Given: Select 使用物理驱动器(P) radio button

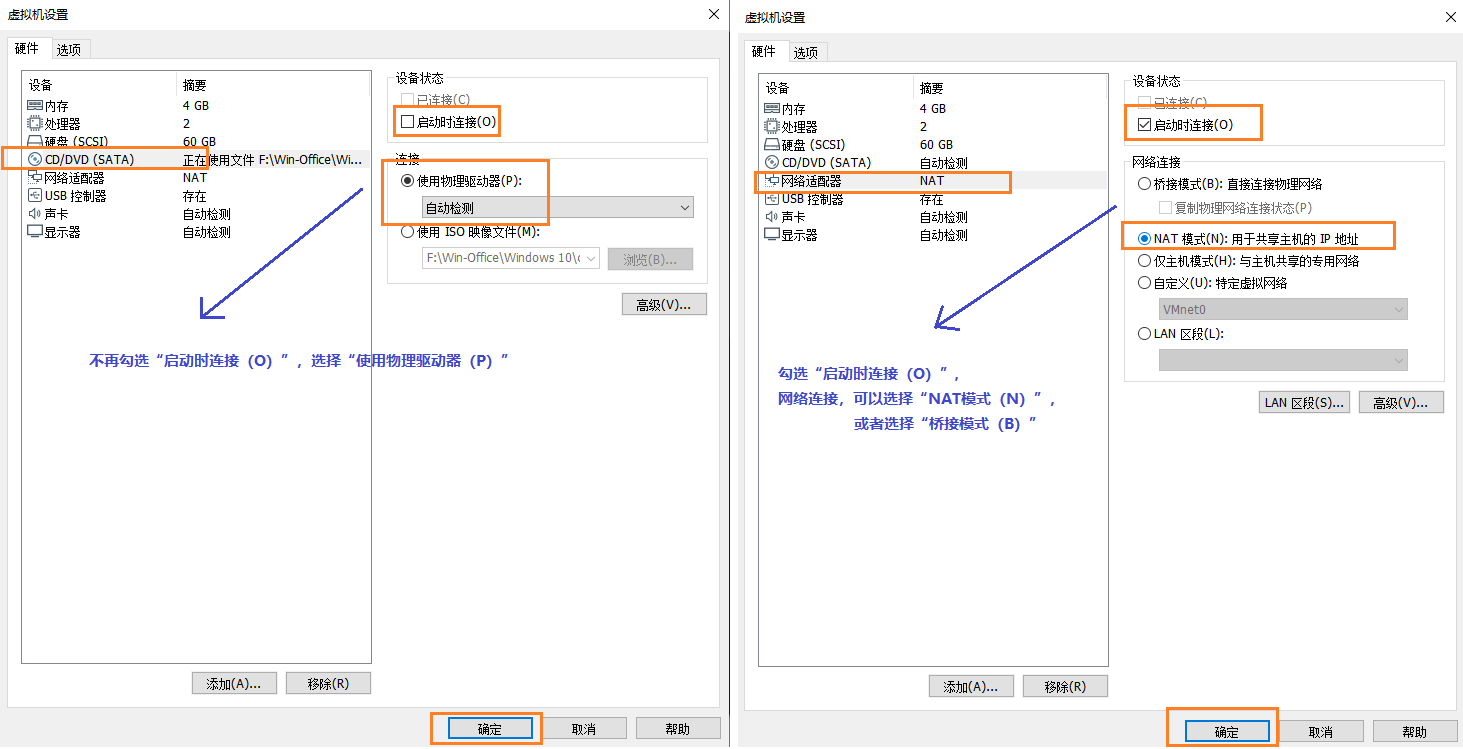Looking at the screenshot, I should point(407,181).
